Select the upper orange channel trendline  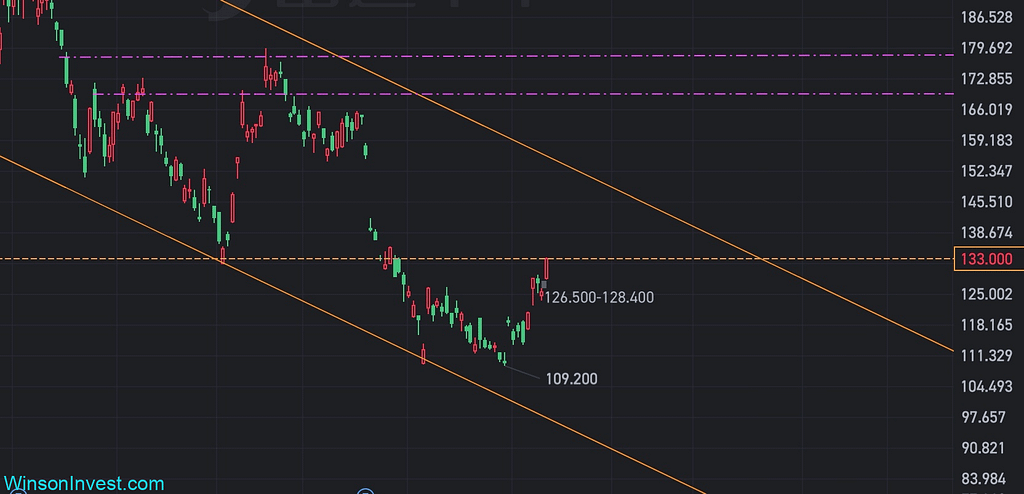coord(600,181)
